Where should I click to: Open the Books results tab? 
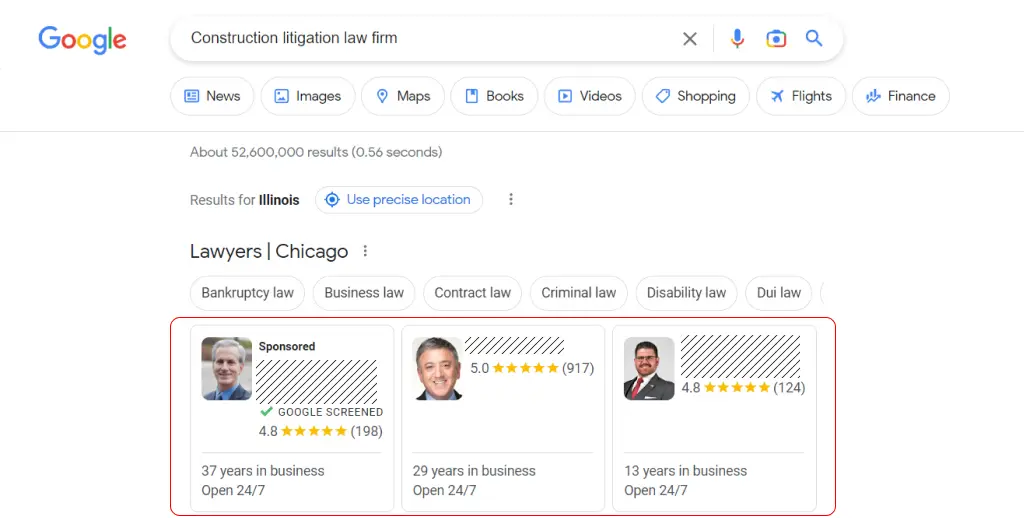494,96
